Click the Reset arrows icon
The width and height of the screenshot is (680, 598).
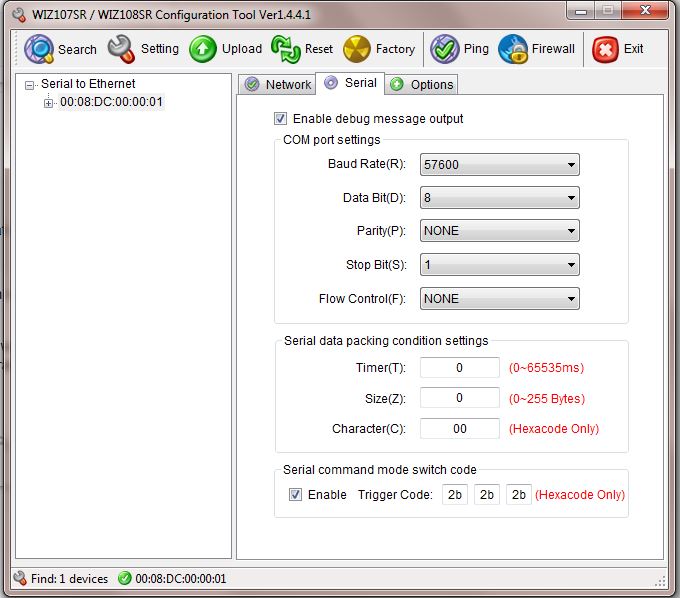coord(286,49)
